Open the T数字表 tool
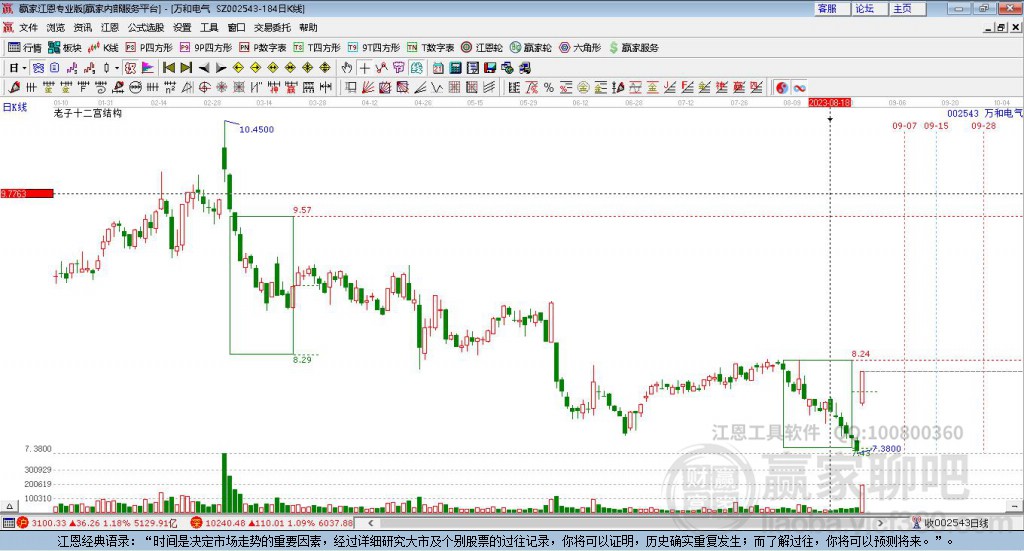 coord(430,48)
